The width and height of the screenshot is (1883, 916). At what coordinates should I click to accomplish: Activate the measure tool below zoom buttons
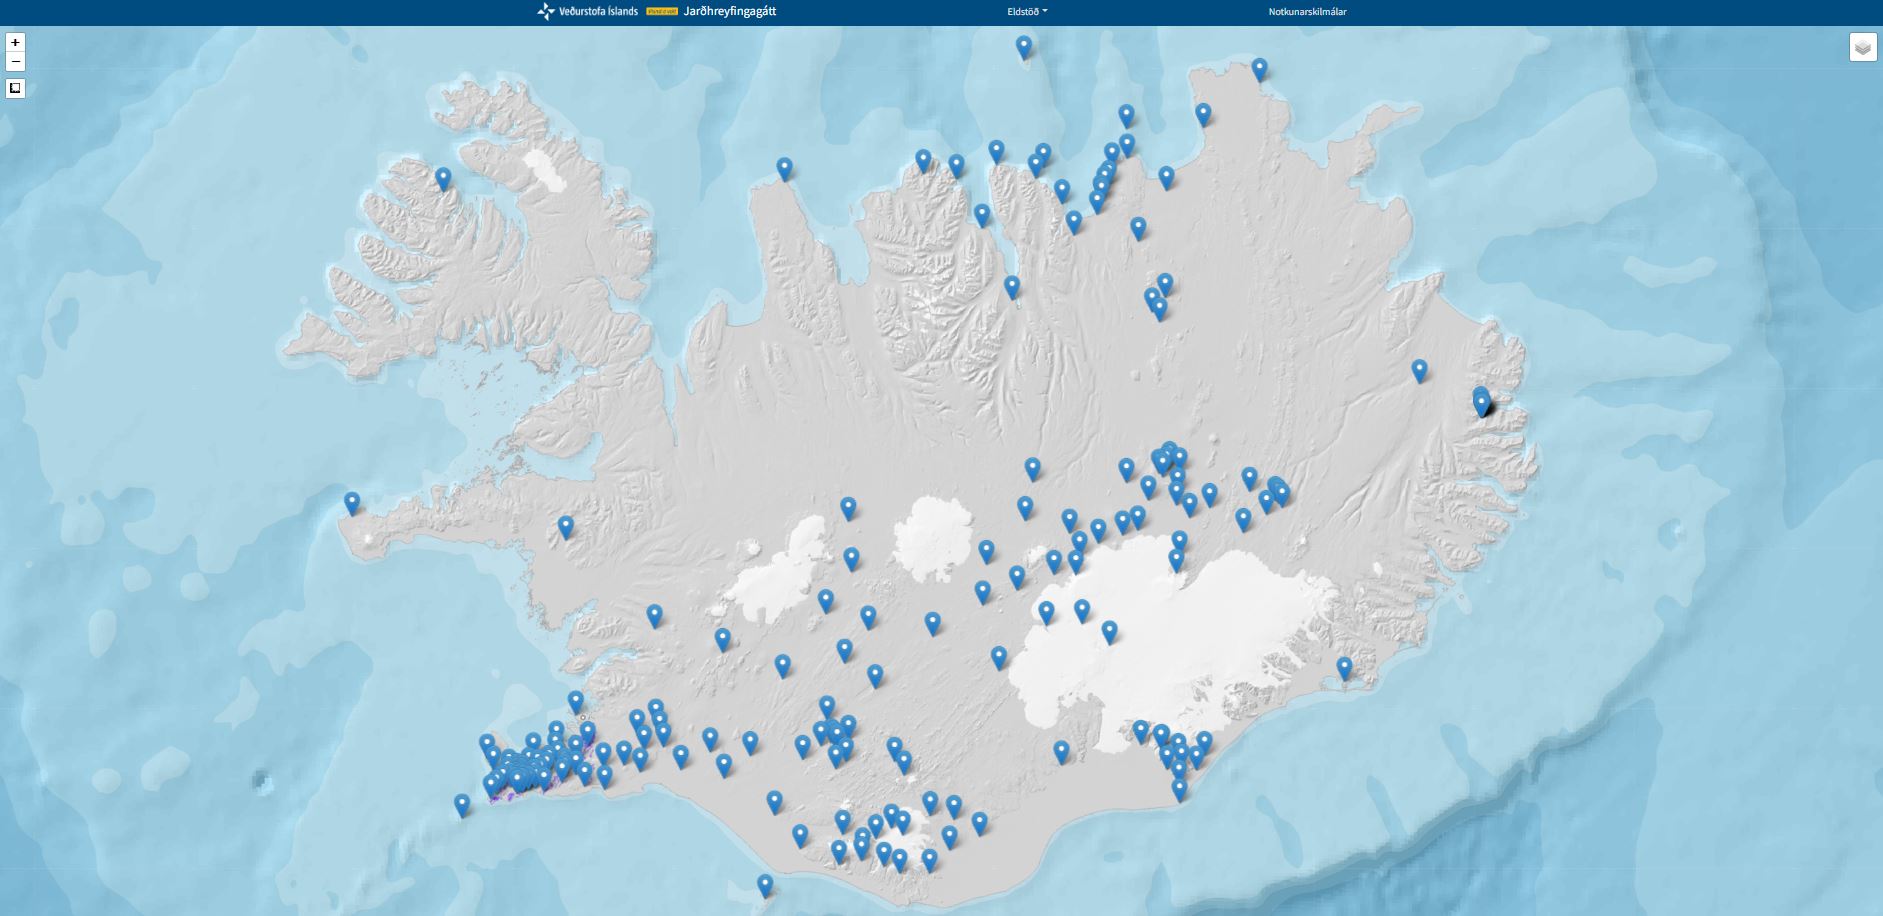coord(15,89)
